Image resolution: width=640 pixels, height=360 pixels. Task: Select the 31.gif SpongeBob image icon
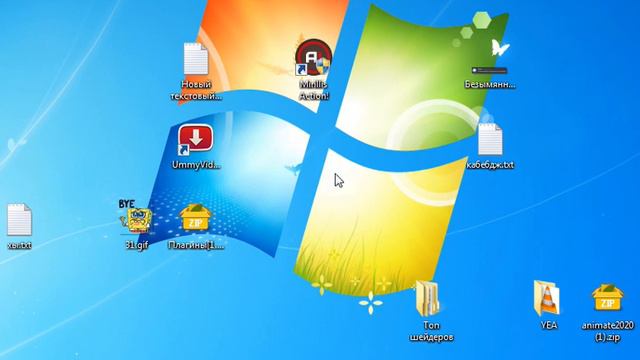136,217
